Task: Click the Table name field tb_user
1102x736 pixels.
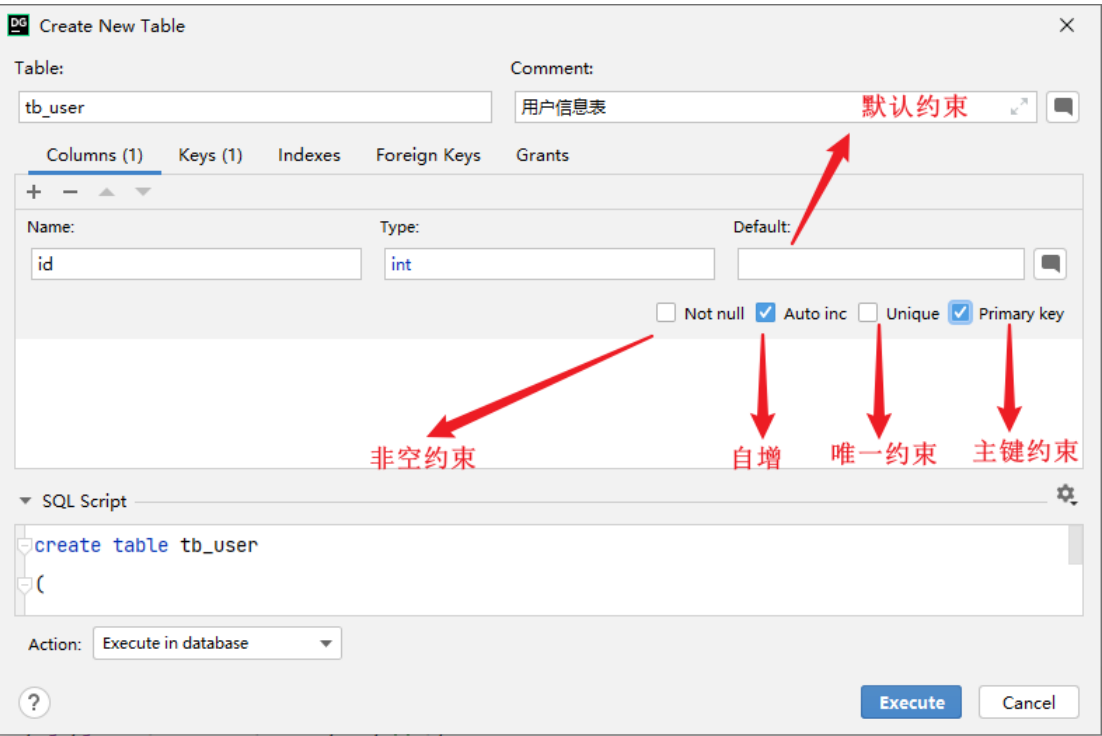Action: click(x=255, y=107)
